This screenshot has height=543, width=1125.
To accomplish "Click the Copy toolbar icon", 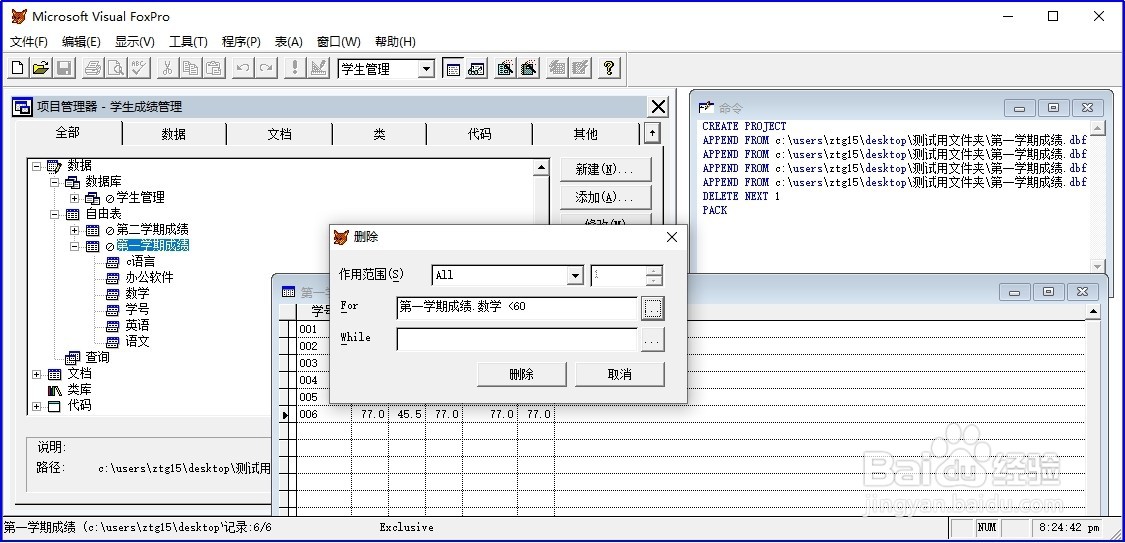I will pos(190,68).
